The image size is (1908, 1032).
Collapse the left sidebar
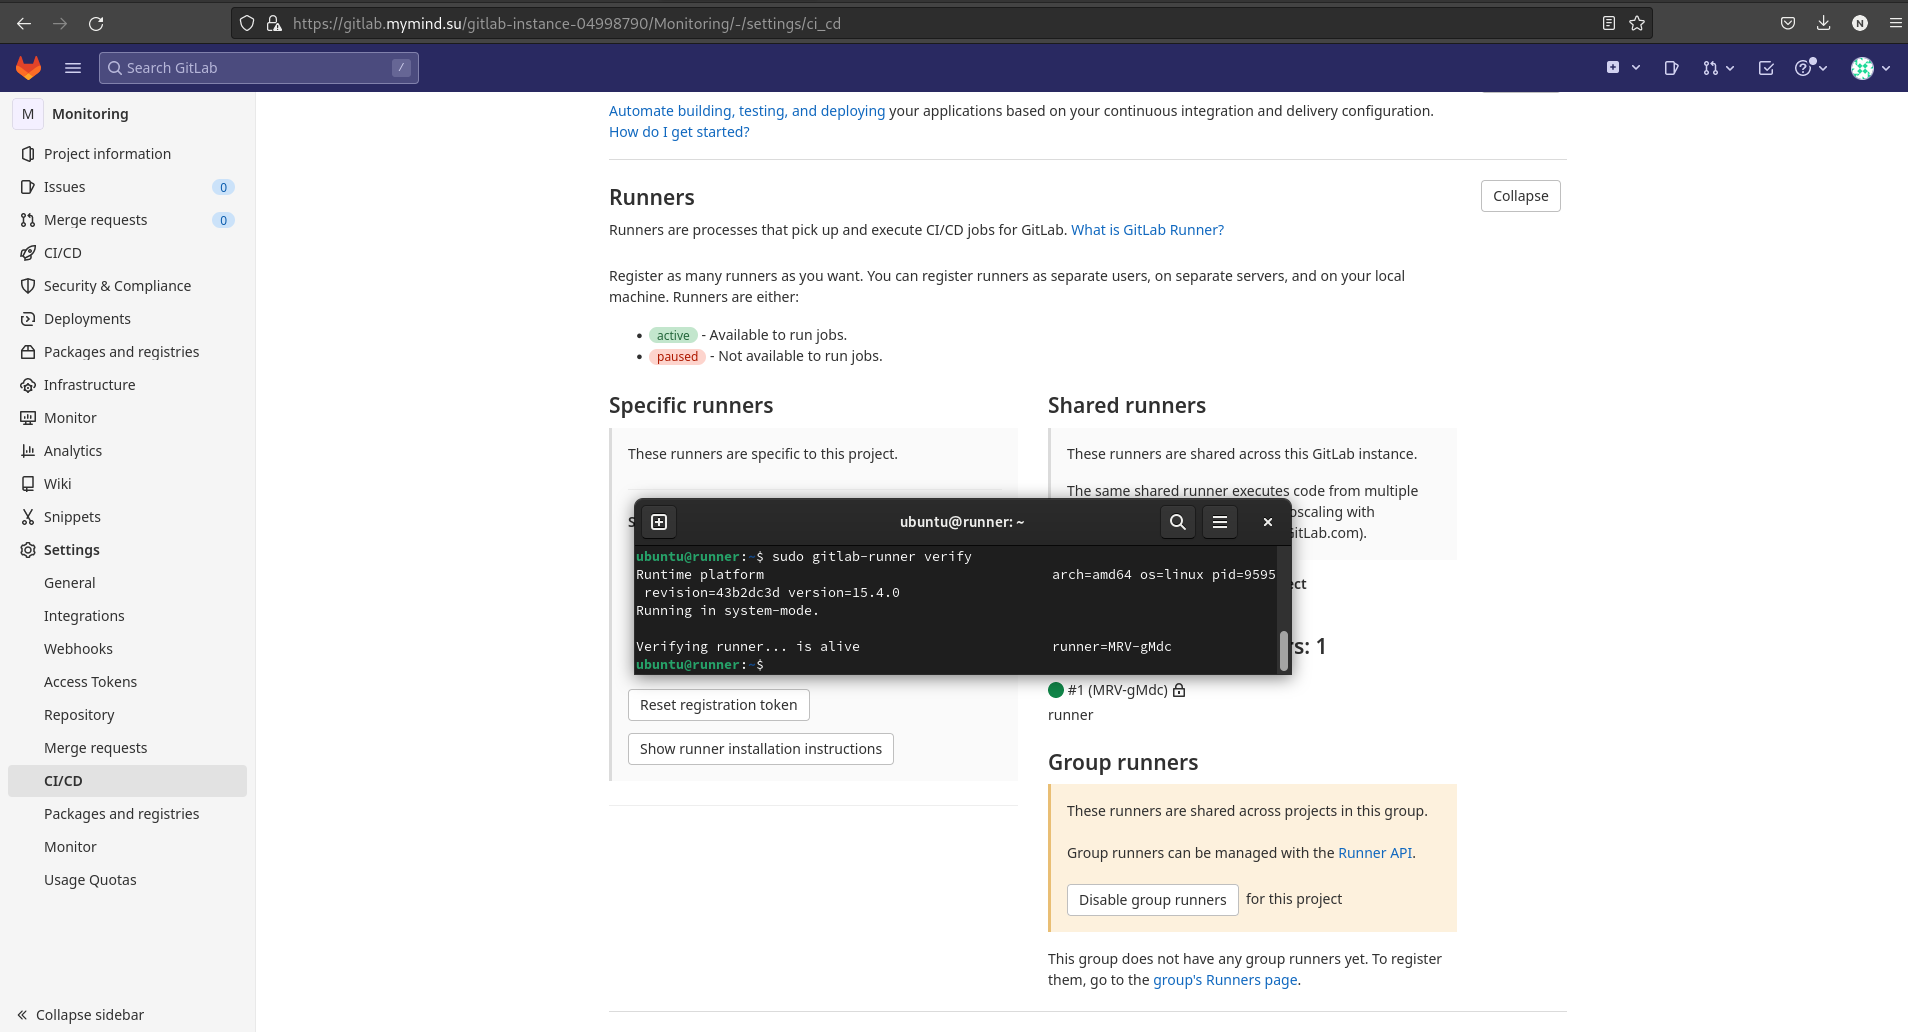pos(80,1014)
